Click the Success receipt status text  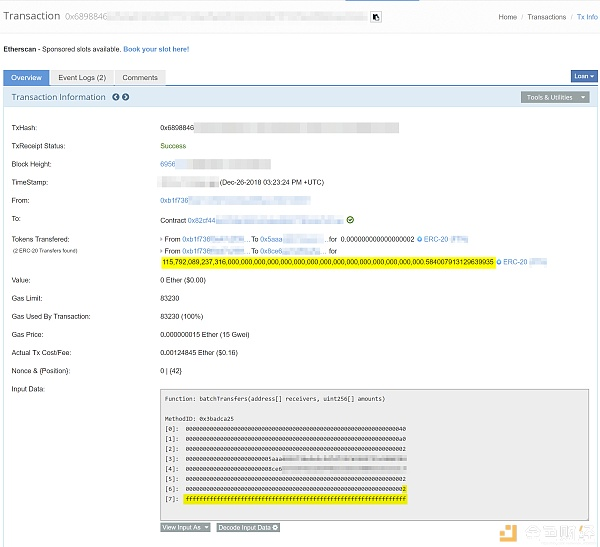pos(173,146)
